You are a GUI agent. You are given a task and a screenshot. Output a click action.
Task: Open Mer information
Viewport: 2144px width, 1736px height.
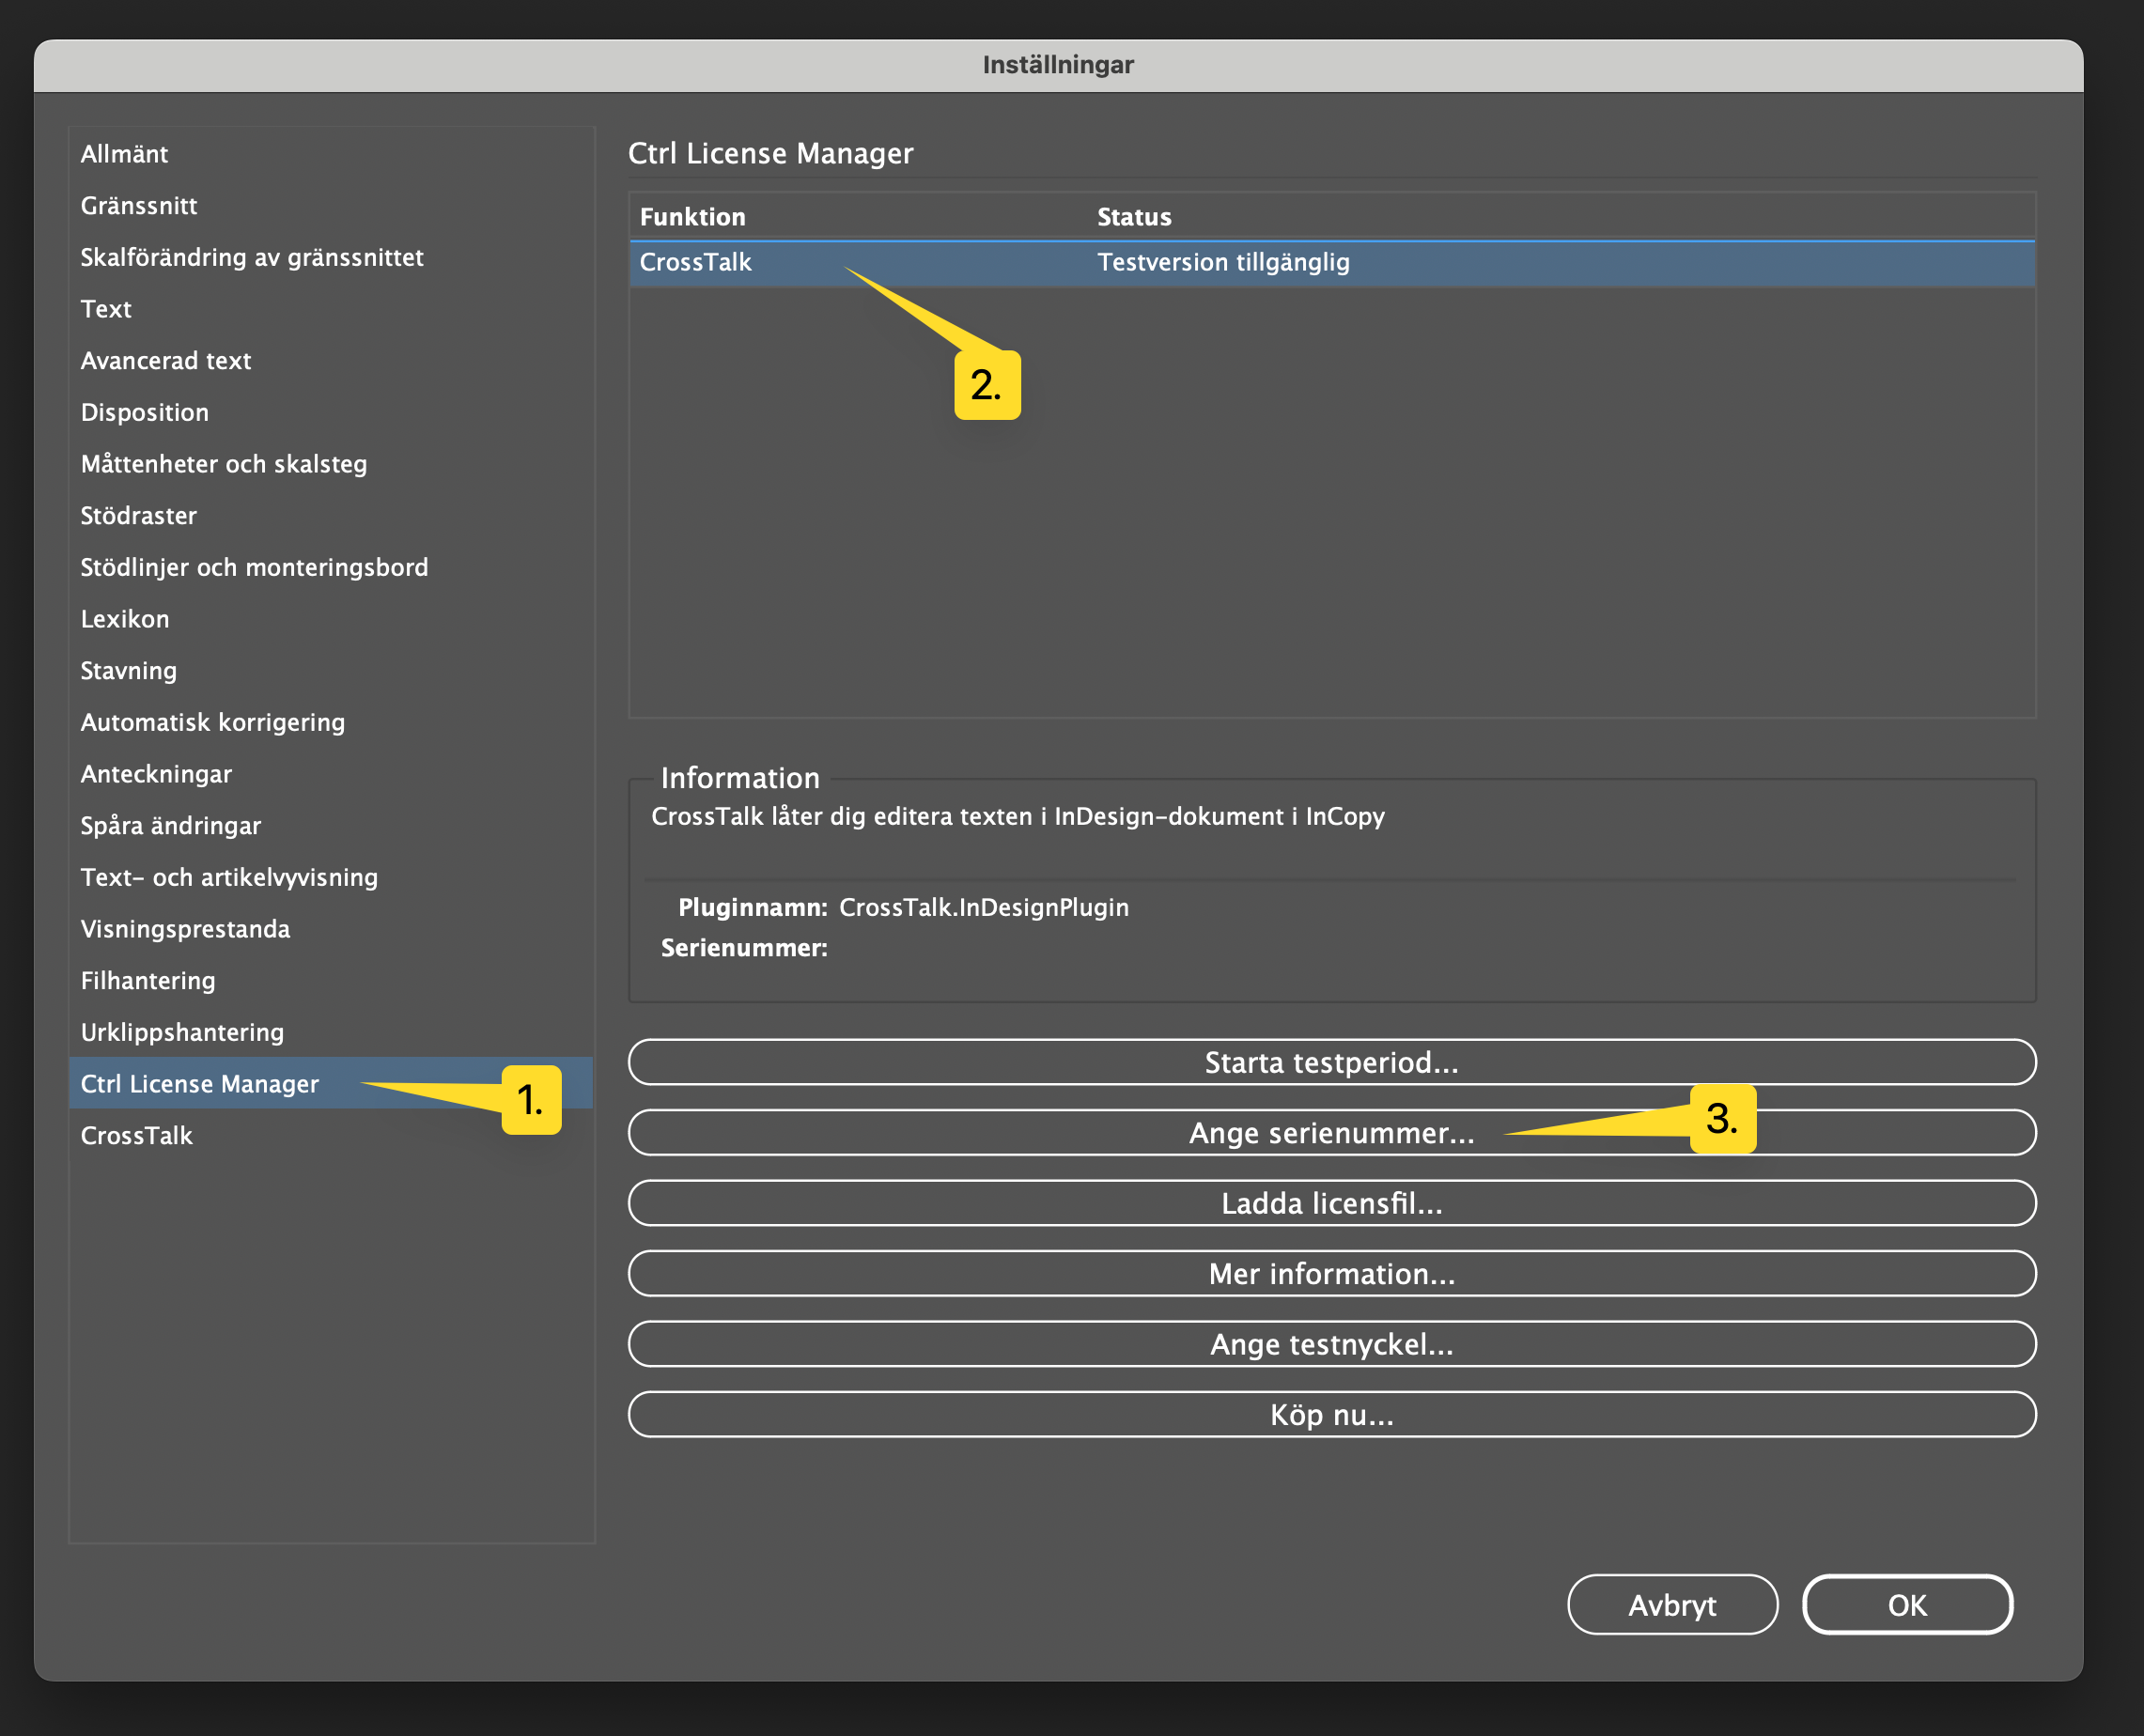click(x=1332, y=1274)
